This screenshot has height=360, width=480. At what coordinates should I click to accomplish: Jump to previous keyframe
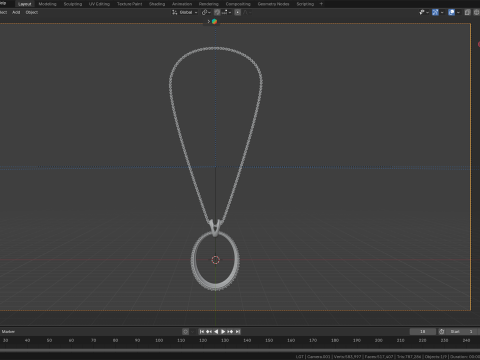click(209, 331)
